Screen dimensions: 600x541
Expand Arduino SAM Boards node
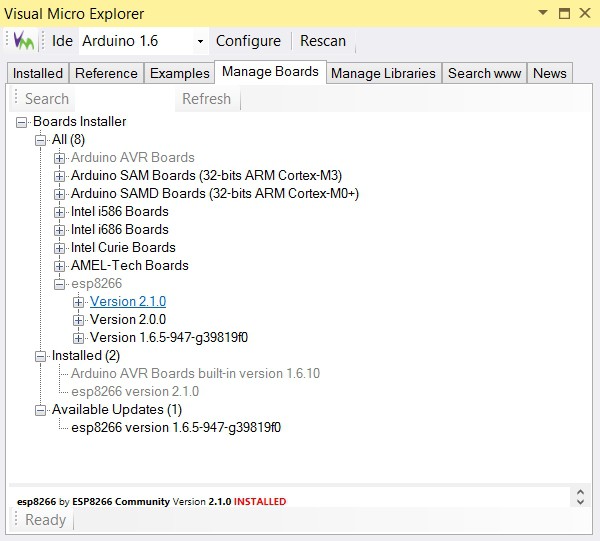(59, 176)
